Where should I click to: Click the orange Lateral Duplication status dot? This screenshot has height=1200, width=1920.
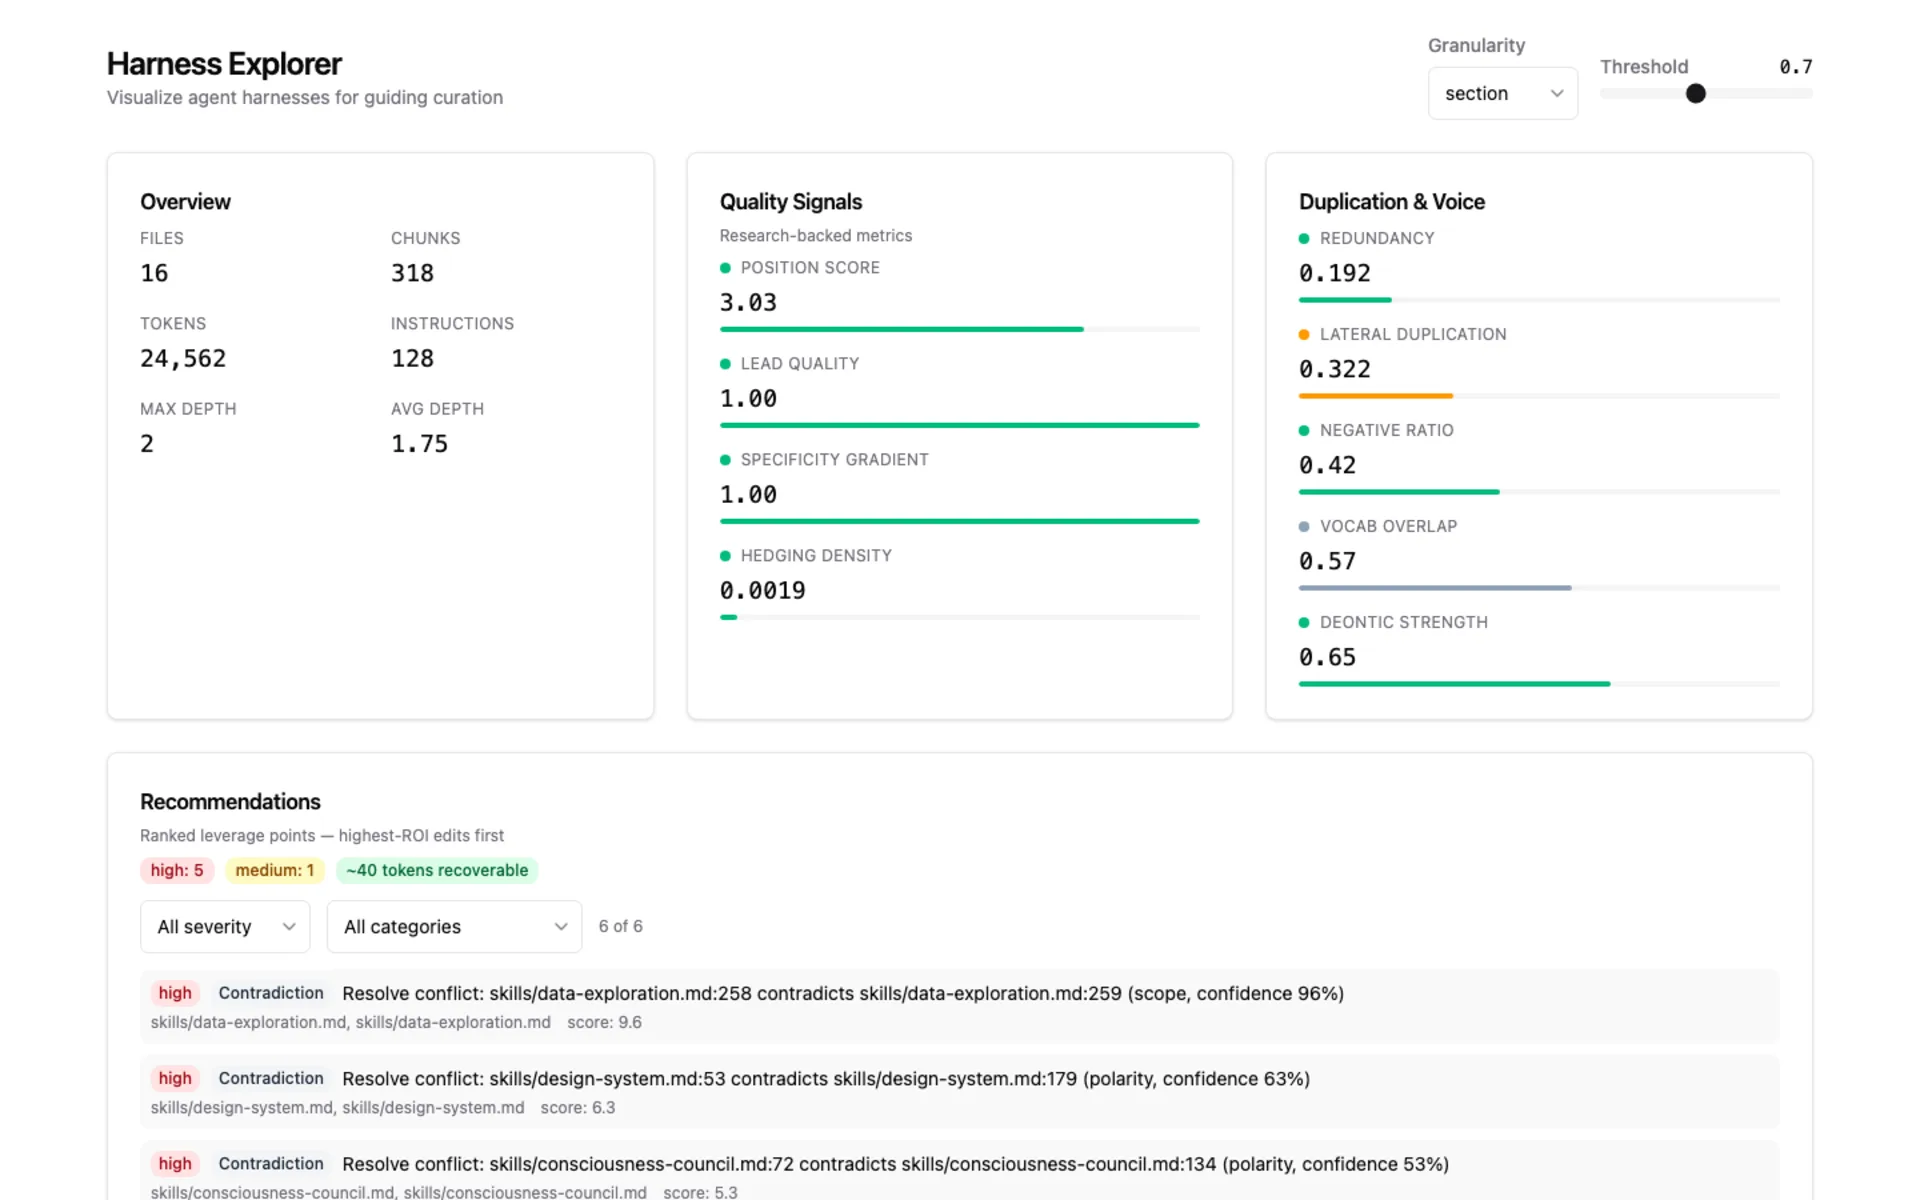(x=1304, y=335)
